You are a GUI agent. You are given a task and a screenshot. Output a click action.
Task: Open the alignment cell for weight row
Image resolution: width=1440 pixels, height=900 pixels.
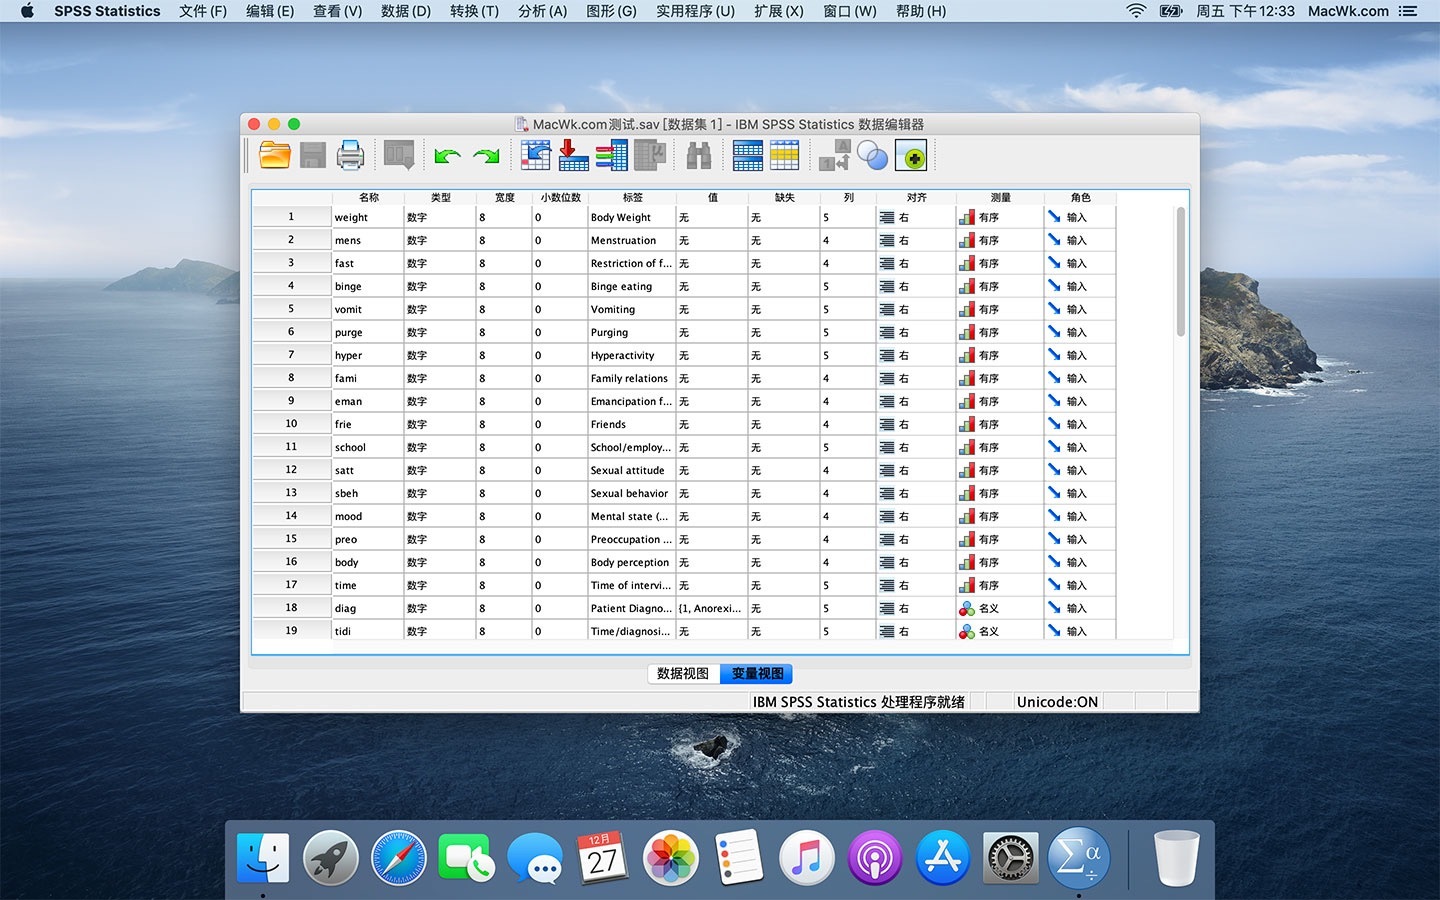pyautogui.click(x=915, y=217)
